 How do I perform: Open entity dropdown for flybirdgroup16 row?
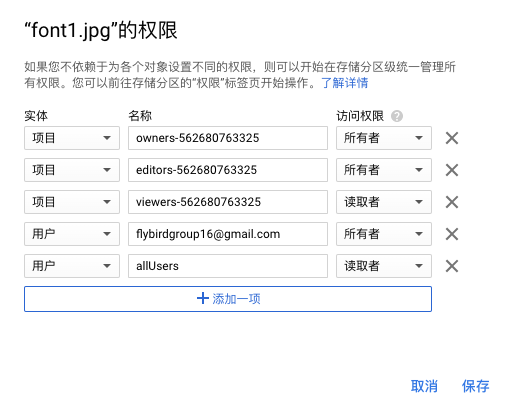point(72,234)
